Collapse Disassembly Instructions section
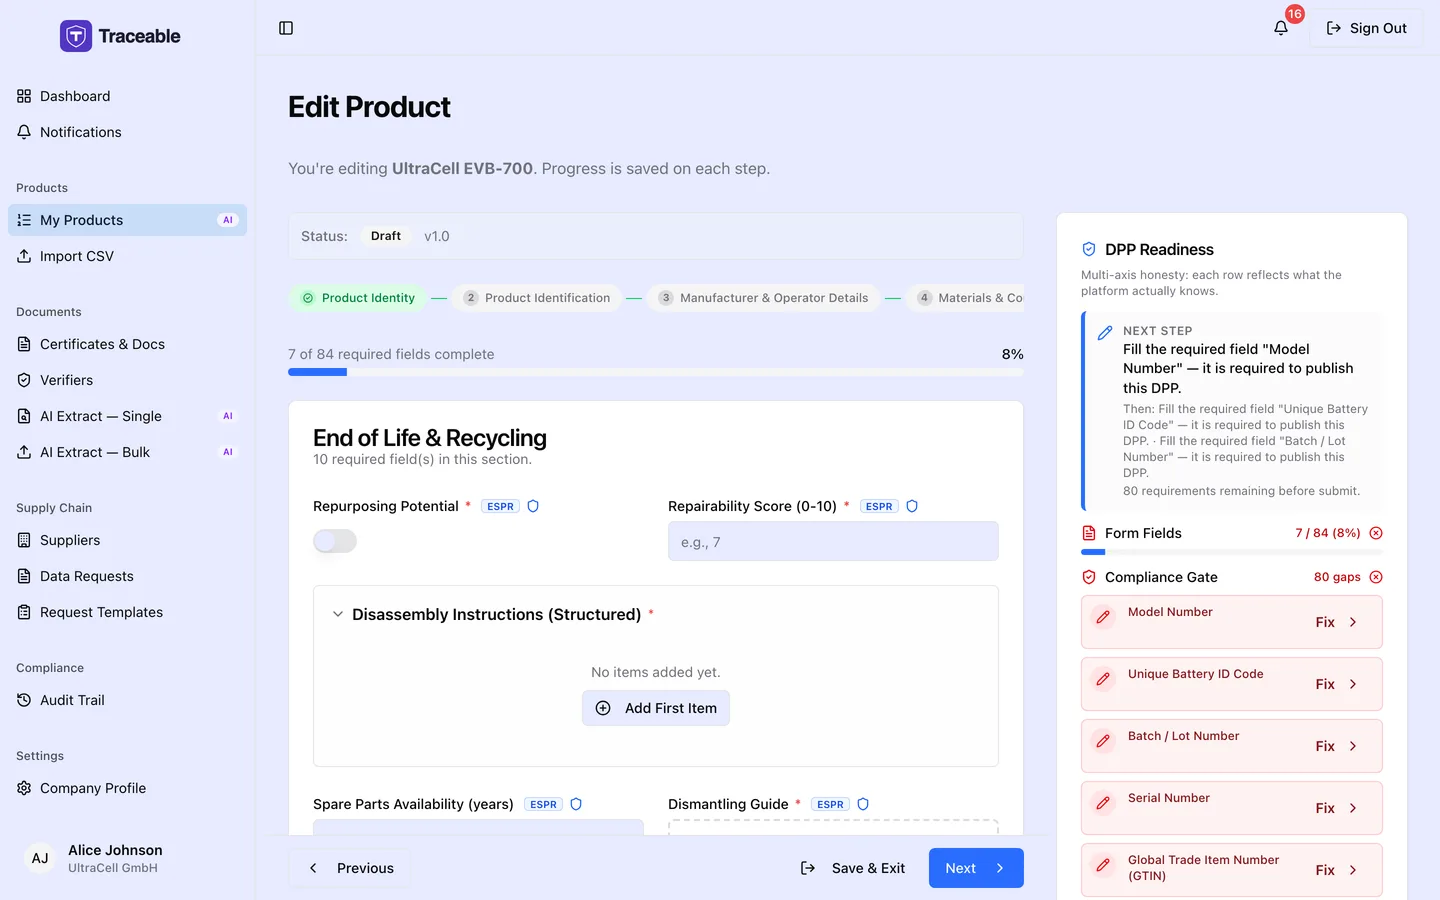 (338, 614)
